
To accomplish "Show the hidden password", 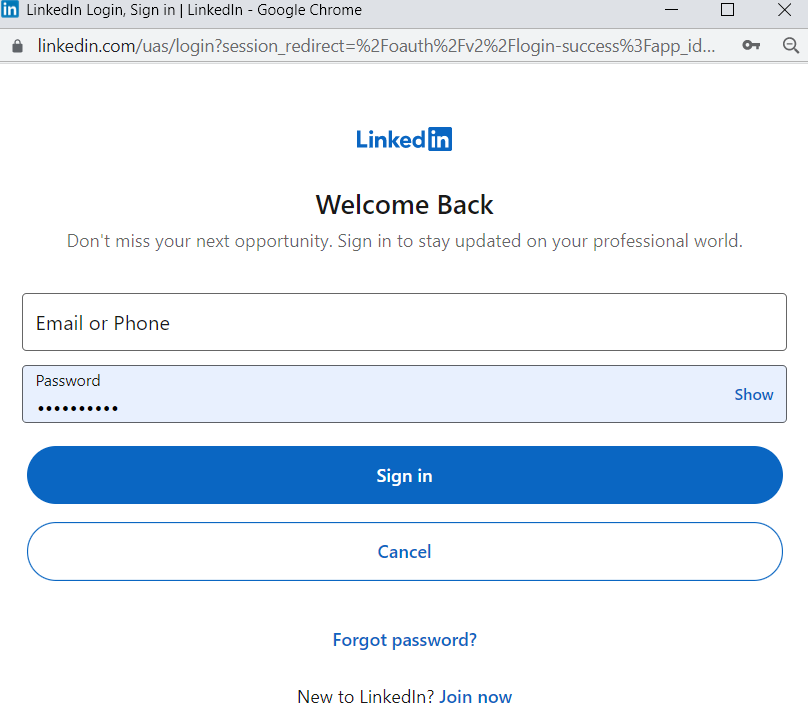I will 753,394.
